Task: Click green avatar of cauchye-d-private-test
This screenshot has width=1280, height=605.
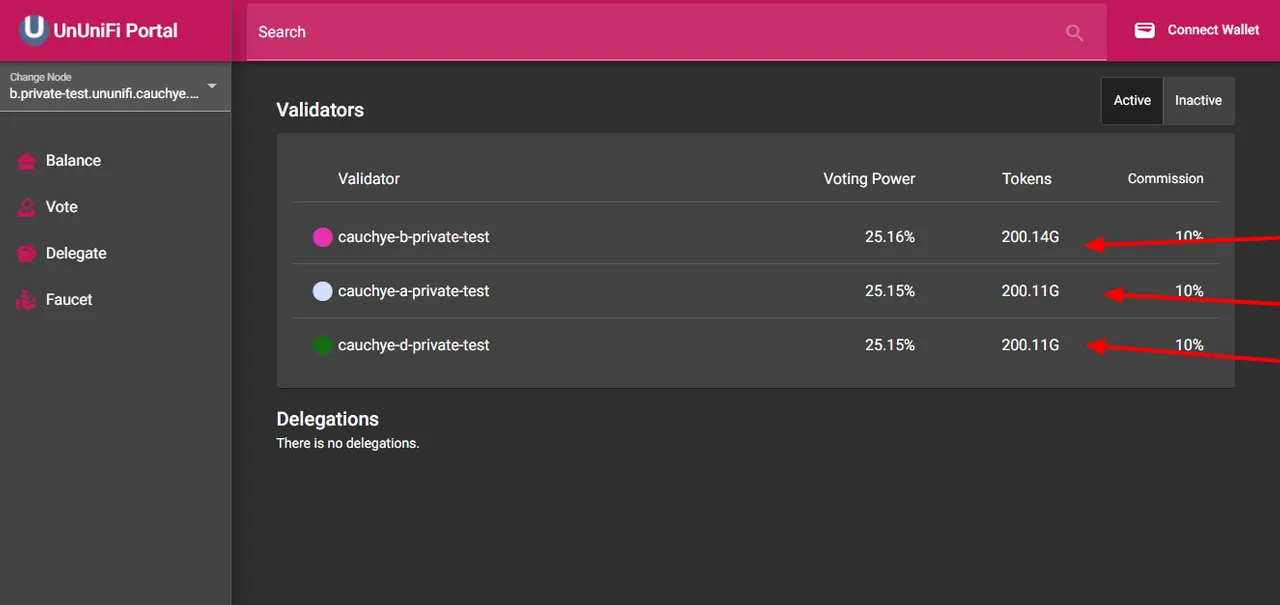Action: click(x=322, y=346)
